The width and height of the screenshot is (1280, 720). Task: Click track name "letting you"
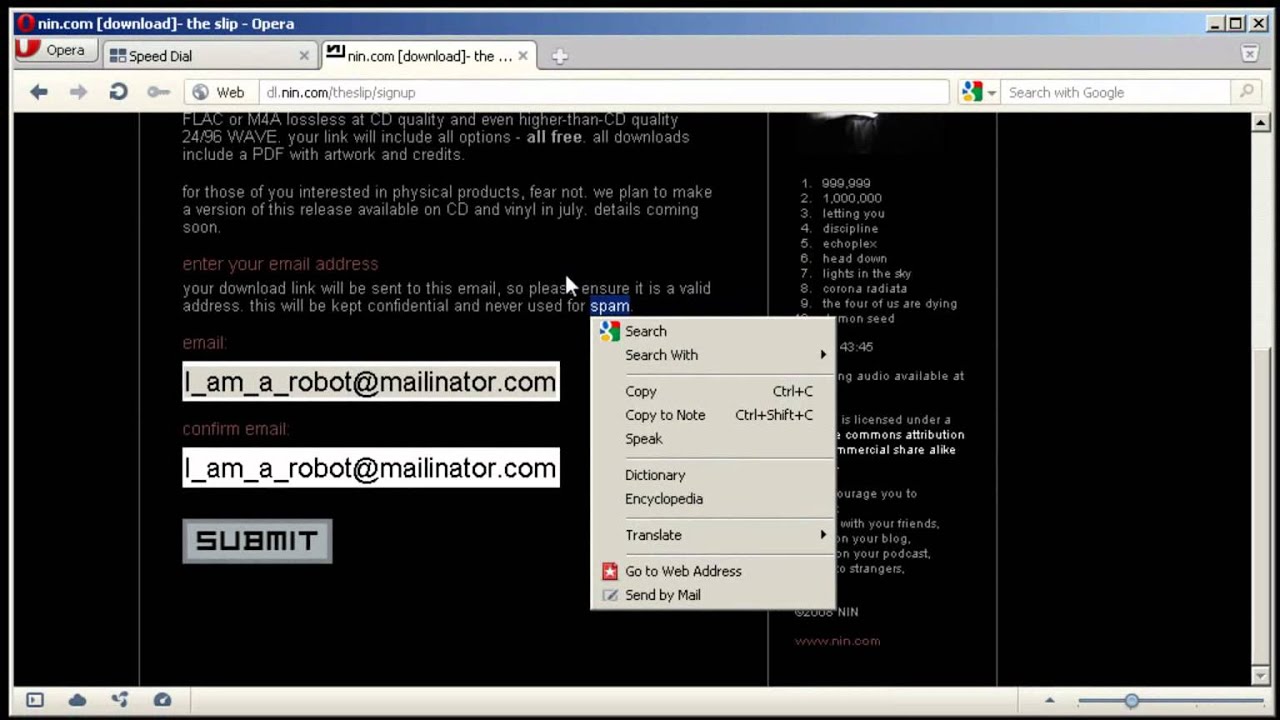click(853, 213)
